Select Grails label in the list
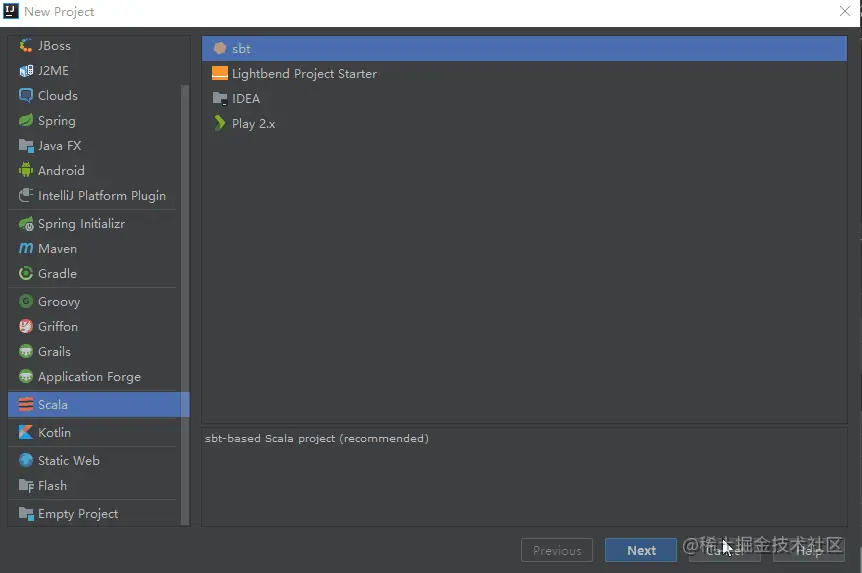862x573 pixels. click(x=54, y=351)
